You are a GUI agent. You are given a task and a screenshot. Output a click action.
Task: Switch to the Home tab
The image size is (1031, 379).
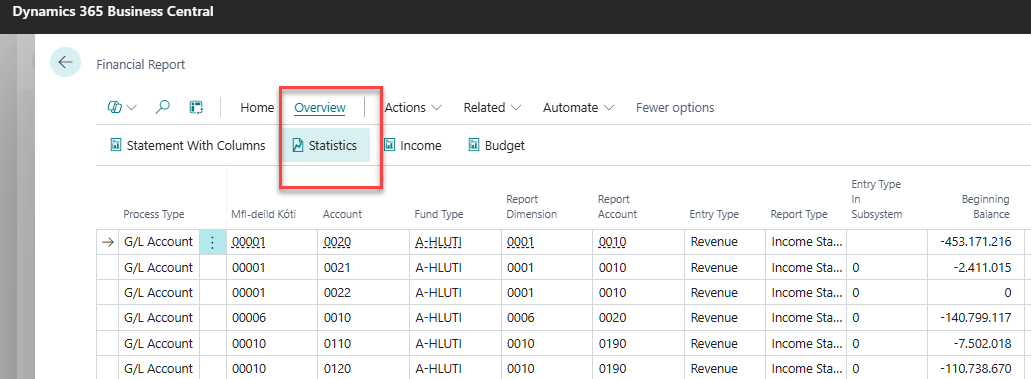tap(257, 107)
